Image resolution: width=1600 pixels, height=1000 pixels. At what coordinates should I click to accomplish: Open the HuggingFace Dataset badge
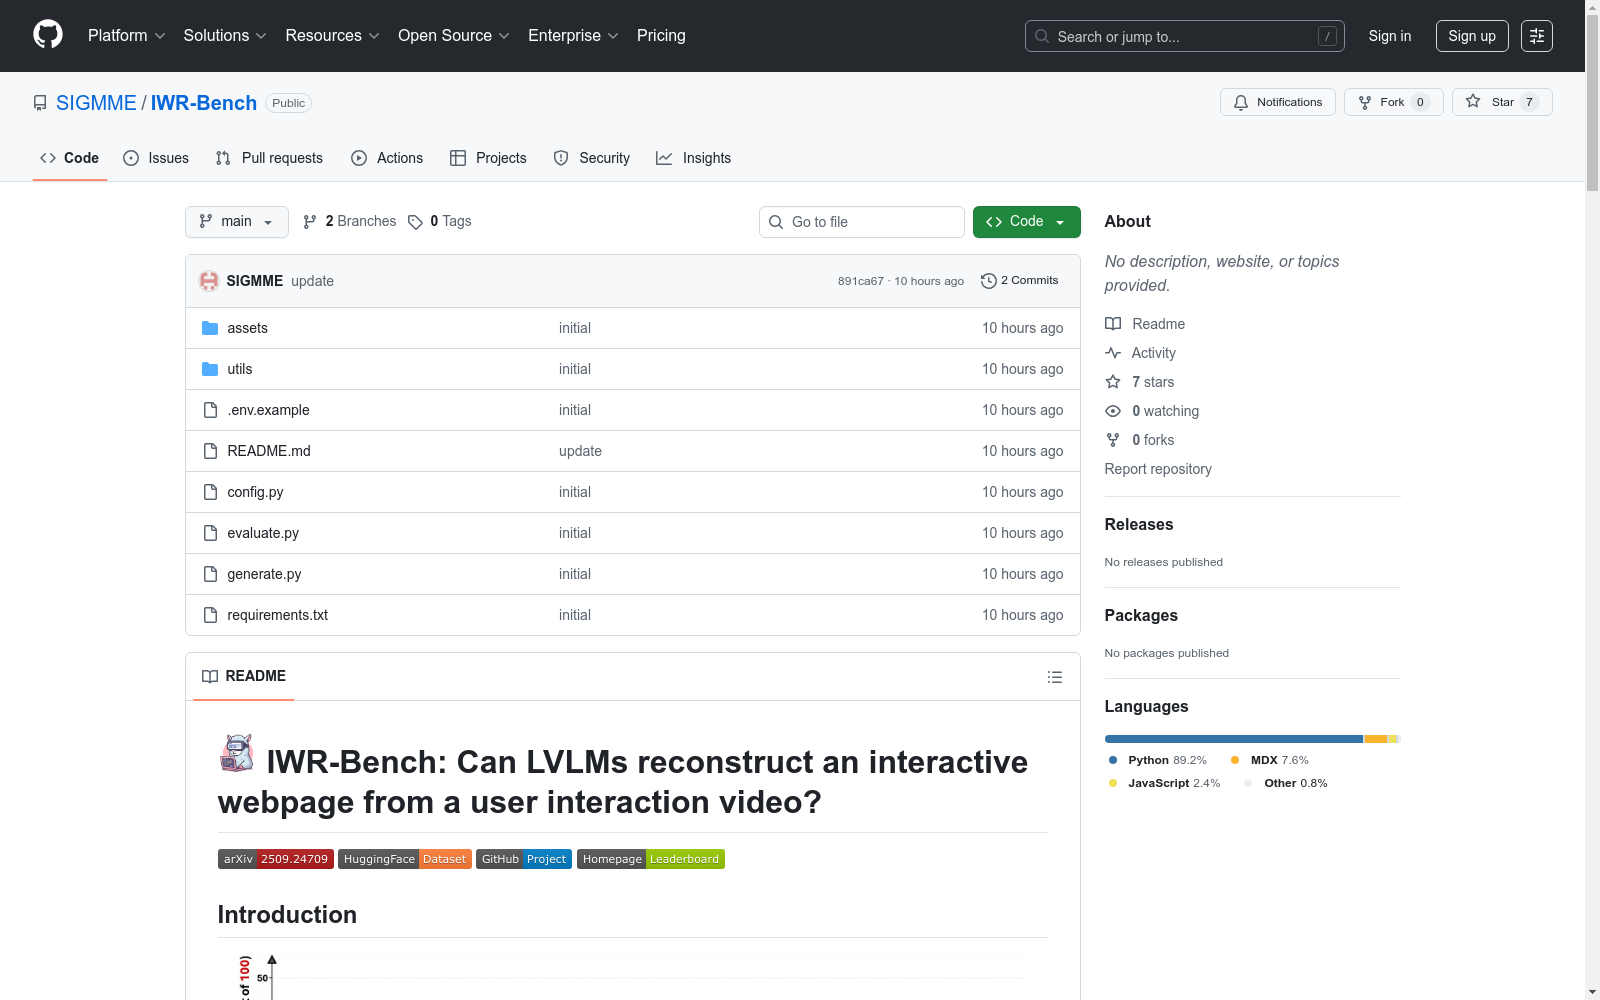click(x=405, y=859)
